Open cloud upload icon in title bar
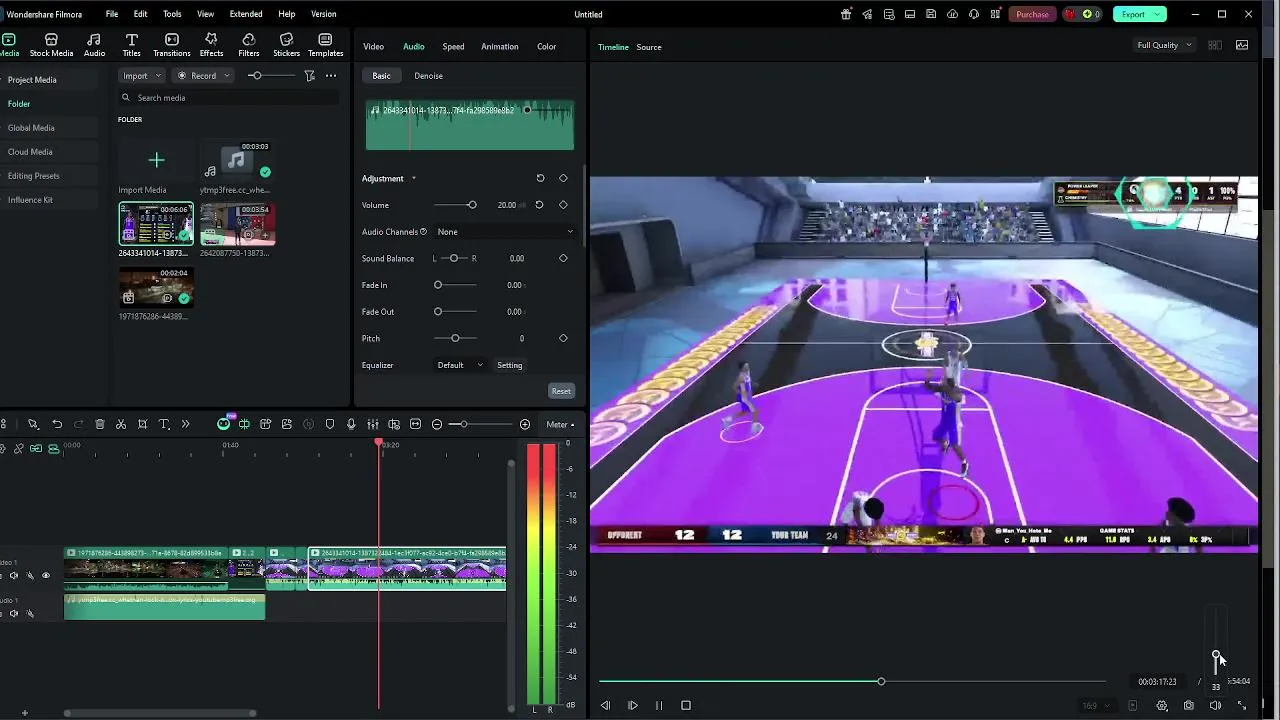The height and width of the screenshot is (720, 1280). click(x=952, y=14)
